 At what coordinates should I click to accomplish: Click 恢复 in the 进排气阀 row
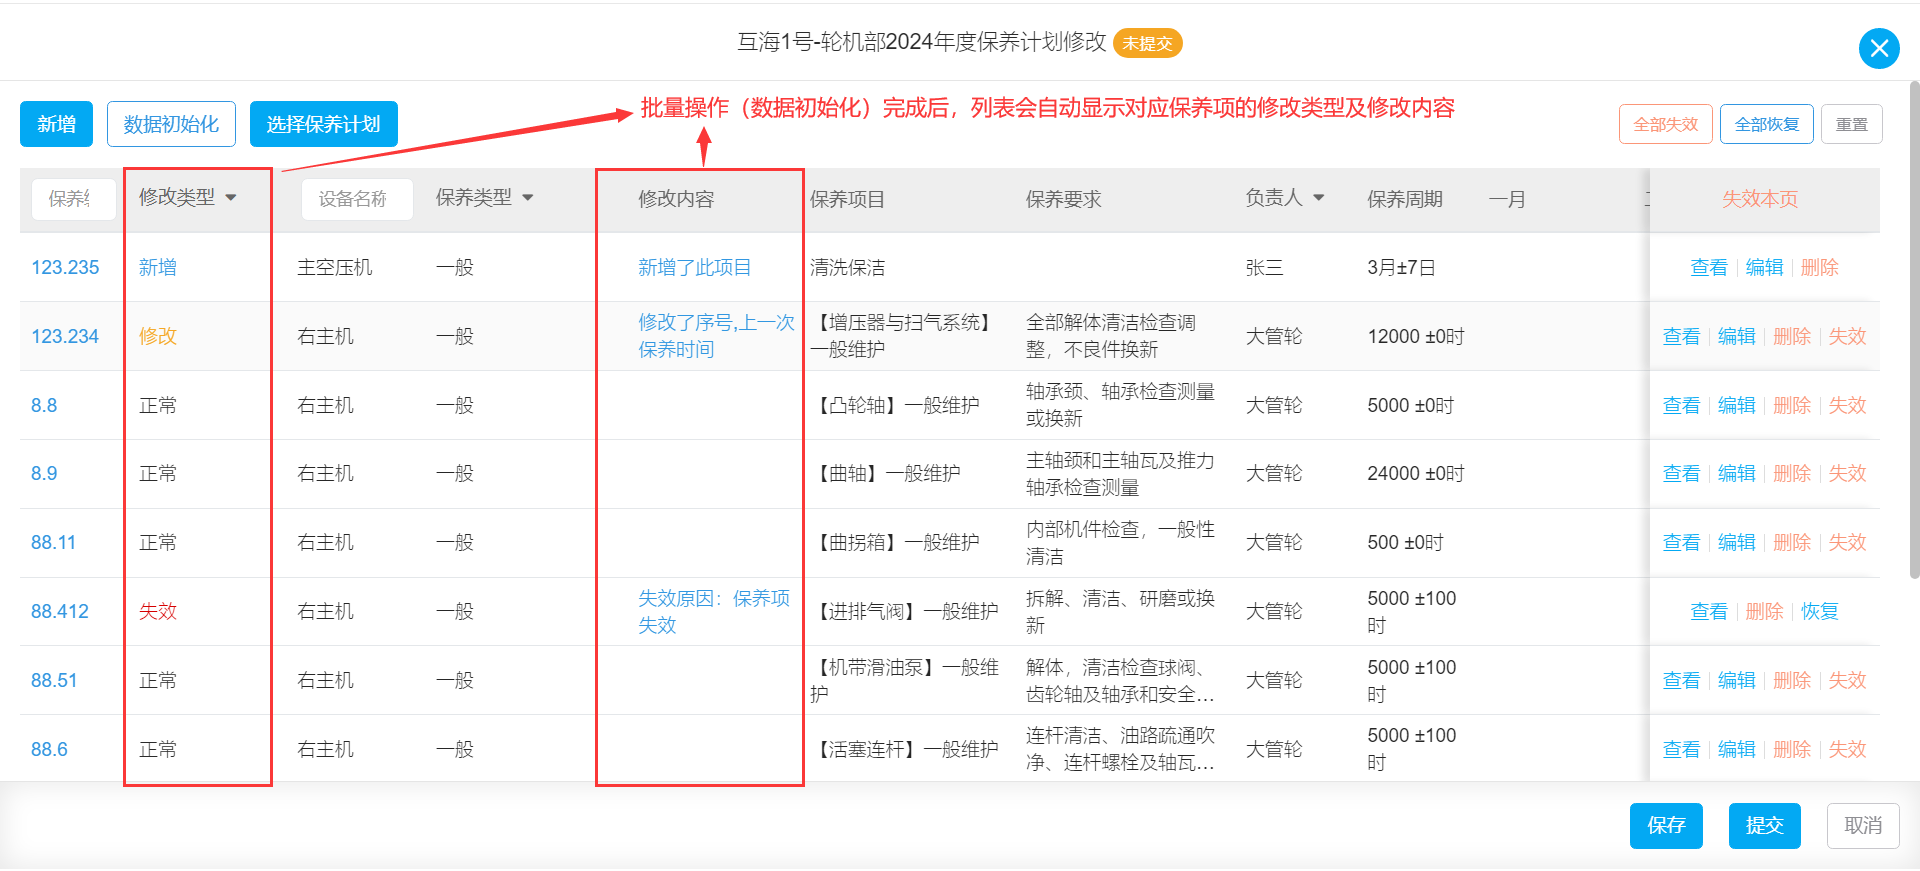1820,611
